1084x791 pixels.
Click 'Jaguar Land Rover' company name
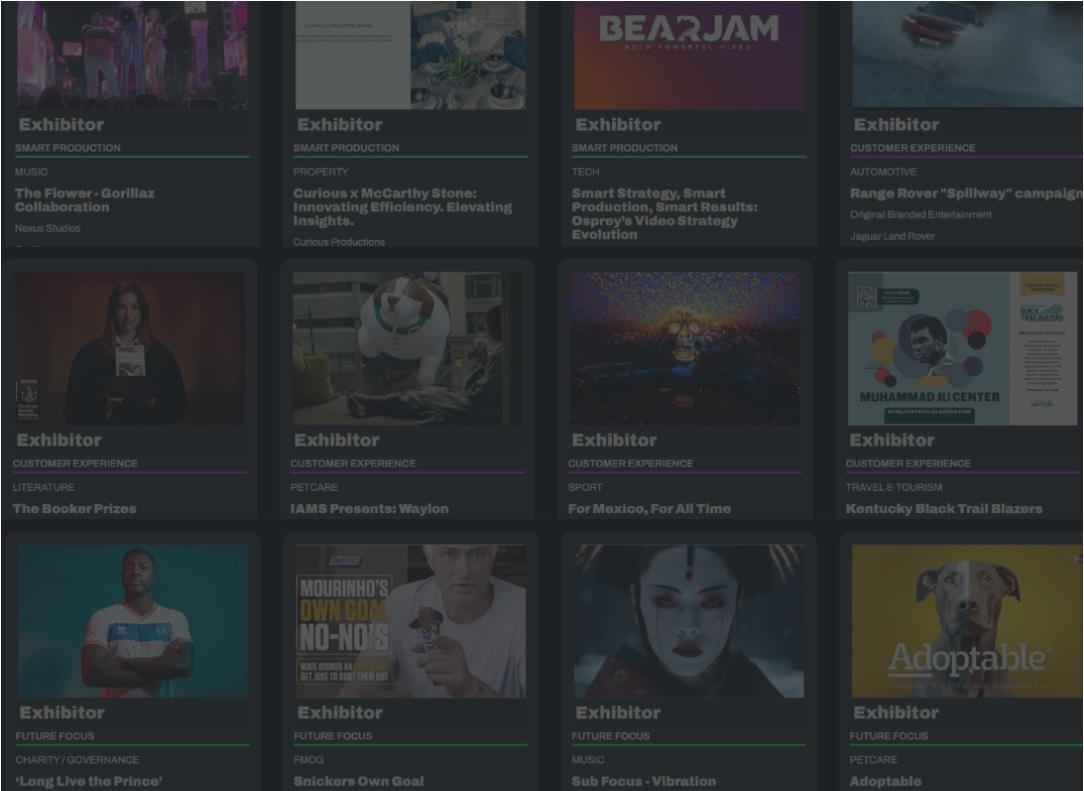point(892,236)
